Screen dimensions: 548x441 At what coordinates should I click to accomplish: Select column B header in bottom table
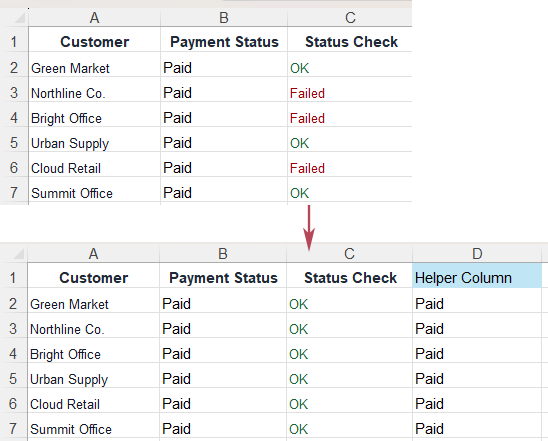coord(223,253)
